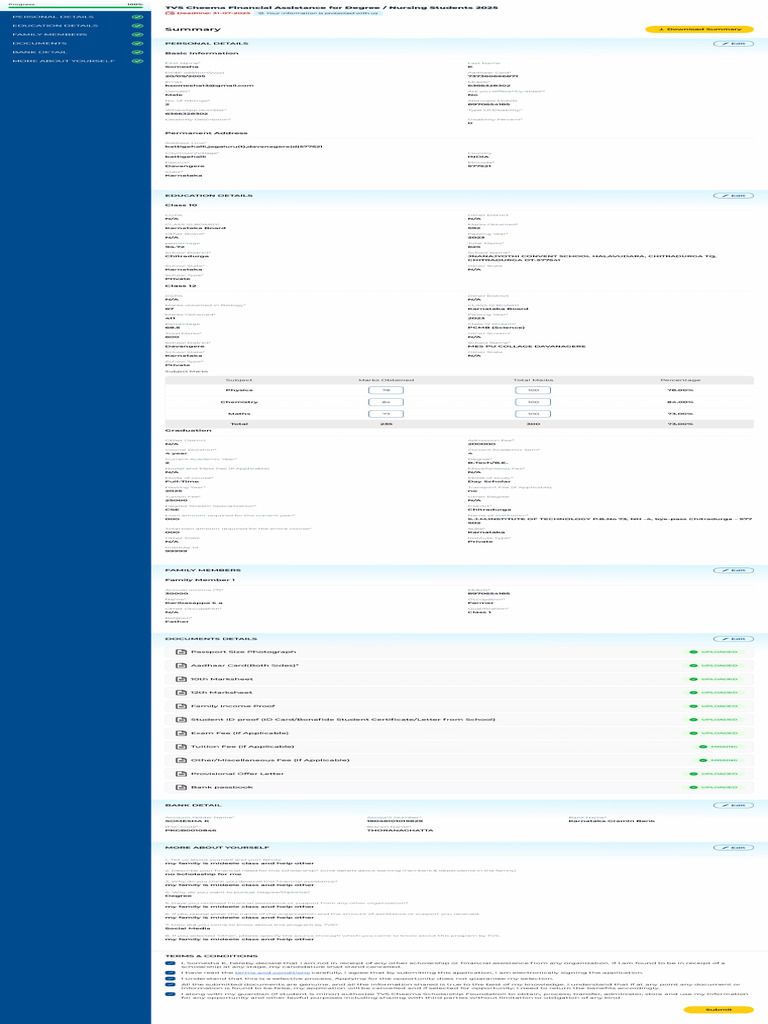
Task: Click the Family Income Proof document icon
Action: point(181,706)
